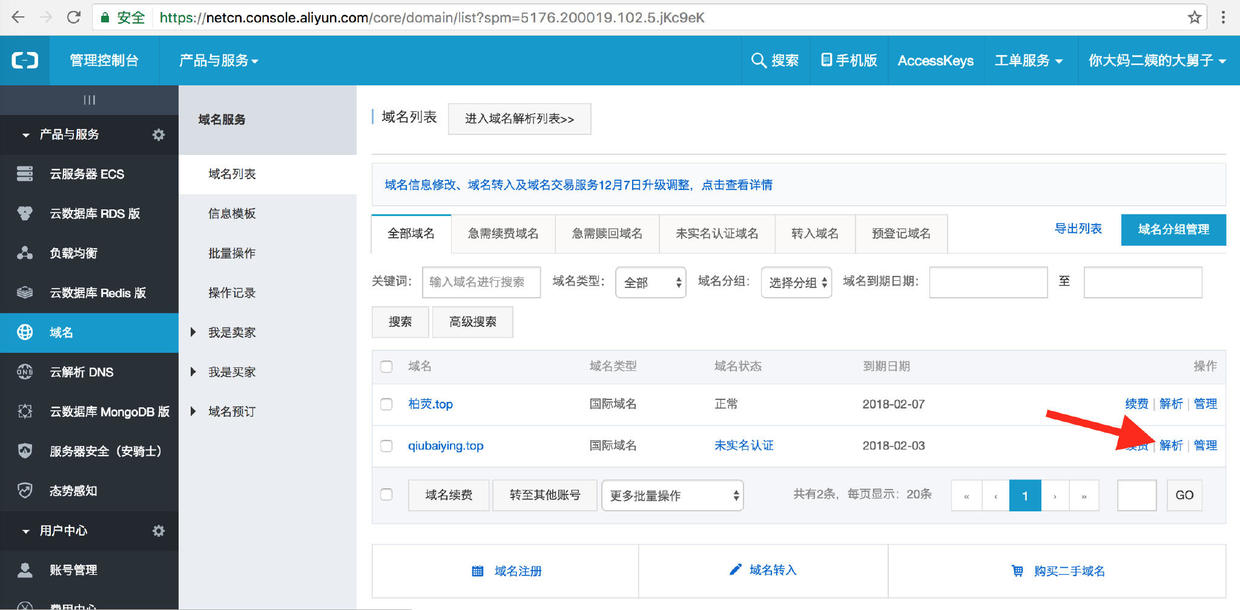Image resolution: width=1240 pixels, height=610 pixels.
Task: Click the 云数据库 RDS 版 icon
Action: coord(25,213)
